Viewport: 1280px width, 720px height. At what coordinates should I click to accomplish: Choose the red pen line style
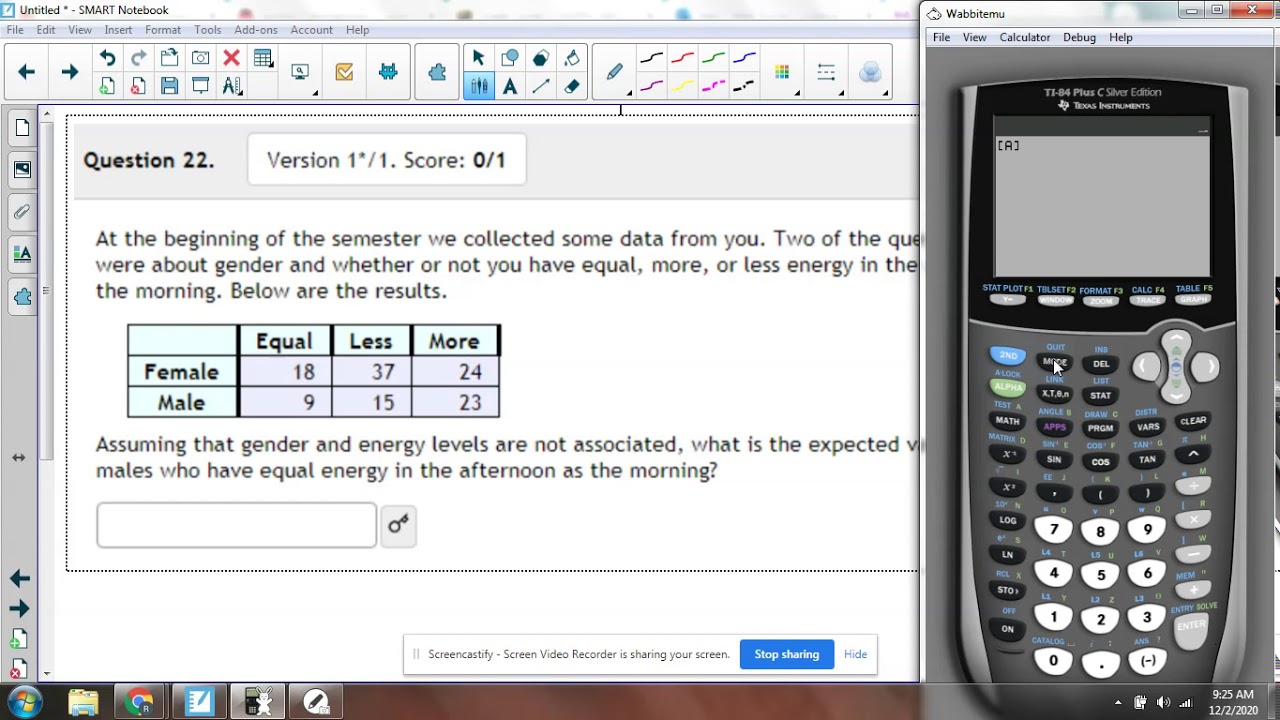click(x=682, y=59)
